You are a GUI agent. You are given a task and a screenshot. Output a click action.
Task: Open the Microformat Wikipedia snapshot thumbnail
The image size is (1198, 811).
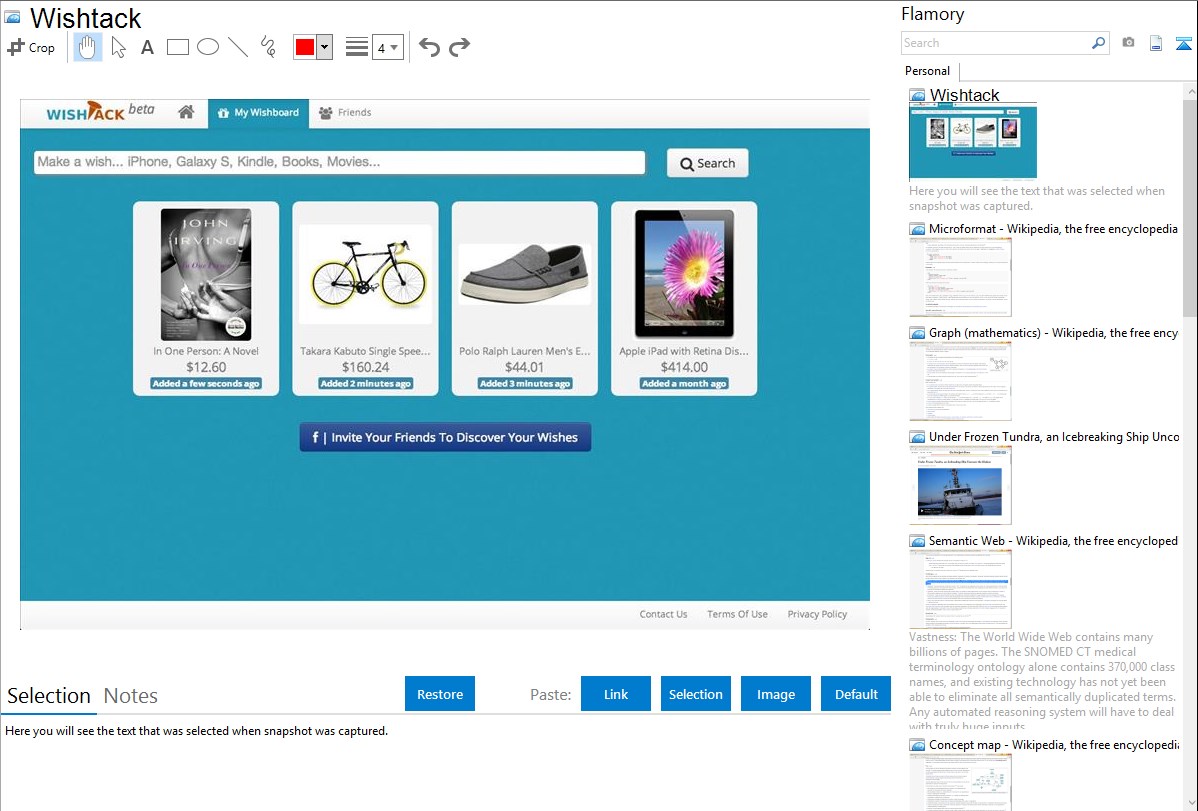coord(960,277)
